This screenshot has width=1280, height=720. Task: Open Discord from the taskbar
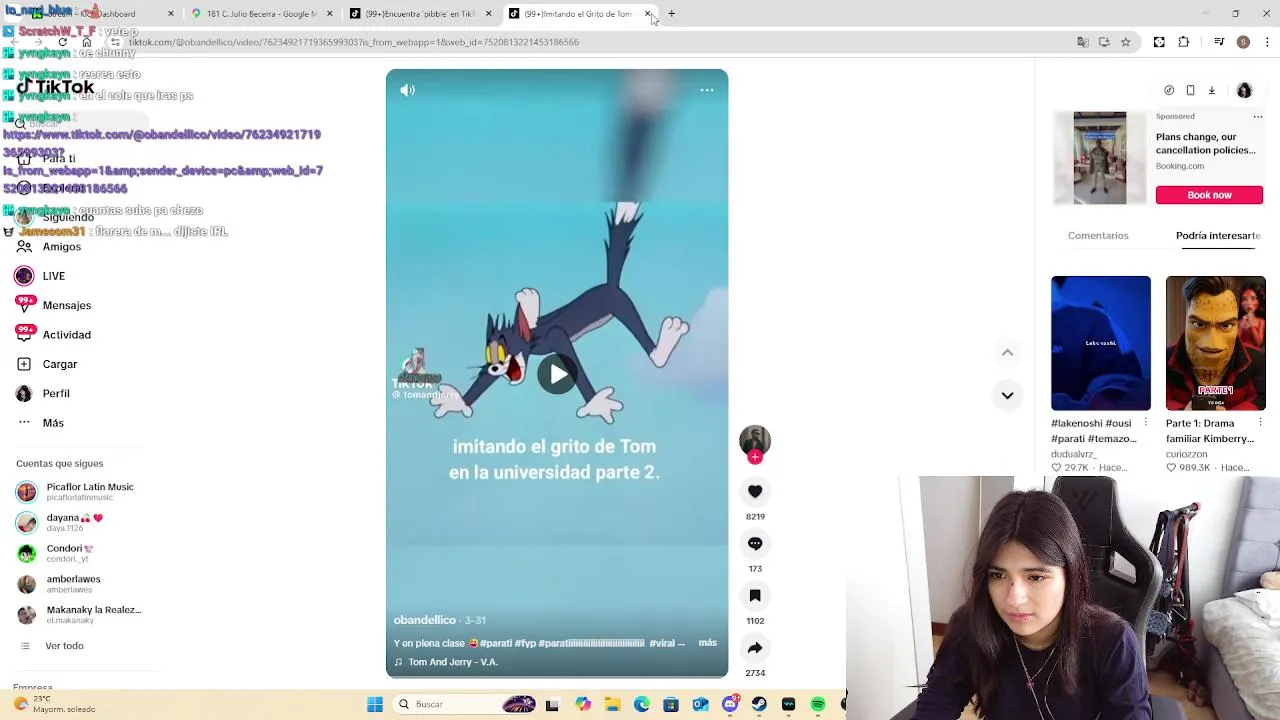click(730, 704)
